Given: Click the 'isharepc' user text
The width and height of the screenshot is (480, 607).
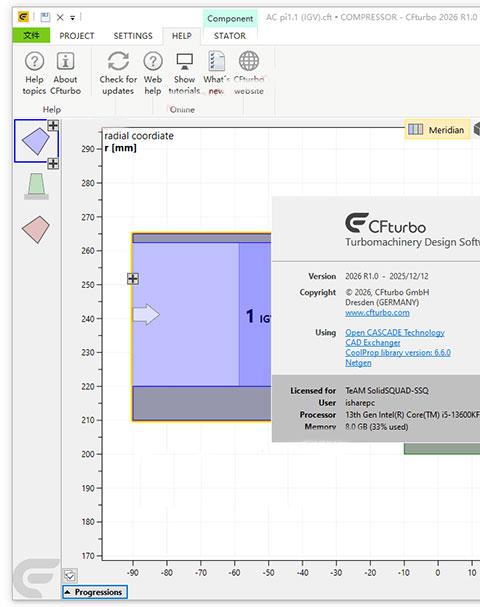Looking at the screenshot, I should coord(360,403).
